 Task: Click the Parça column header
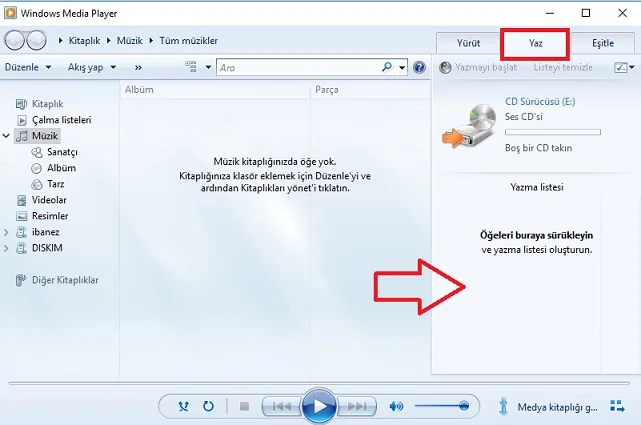coord(370,89)
